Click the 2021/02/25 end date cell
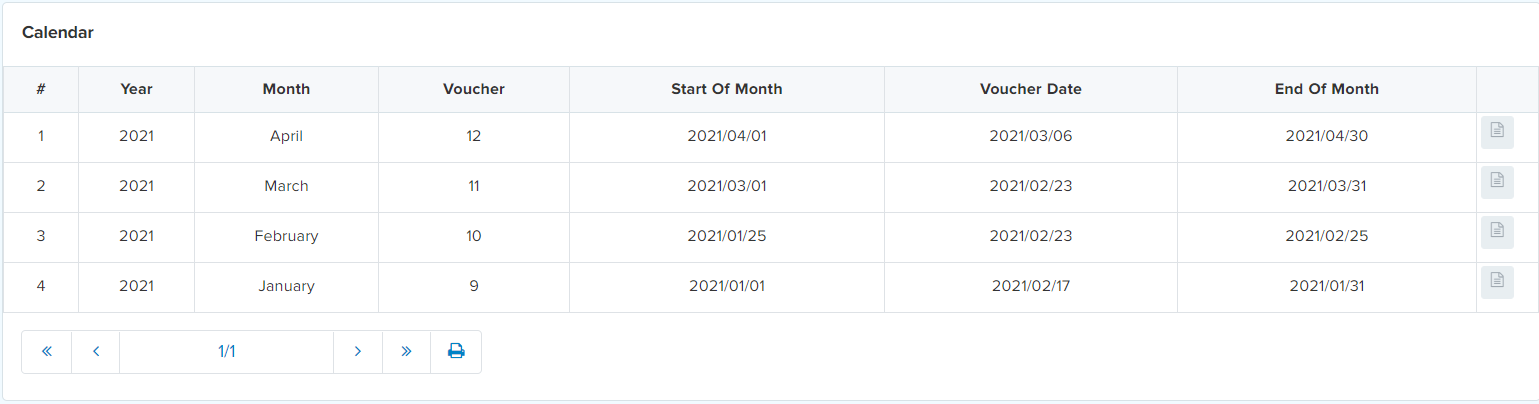 pyautogui.click(x=1327, y=236)
